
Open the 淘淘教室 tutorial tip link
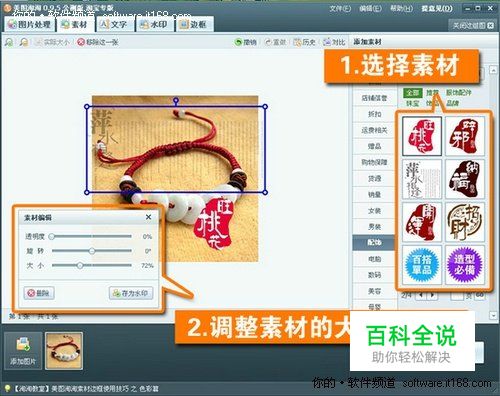86,389
